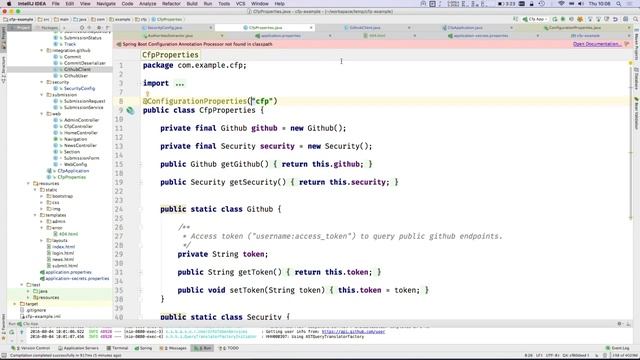Screen dimensions: 640x360
Task: Collapse the templates folder node
Action: click(36, 215)
